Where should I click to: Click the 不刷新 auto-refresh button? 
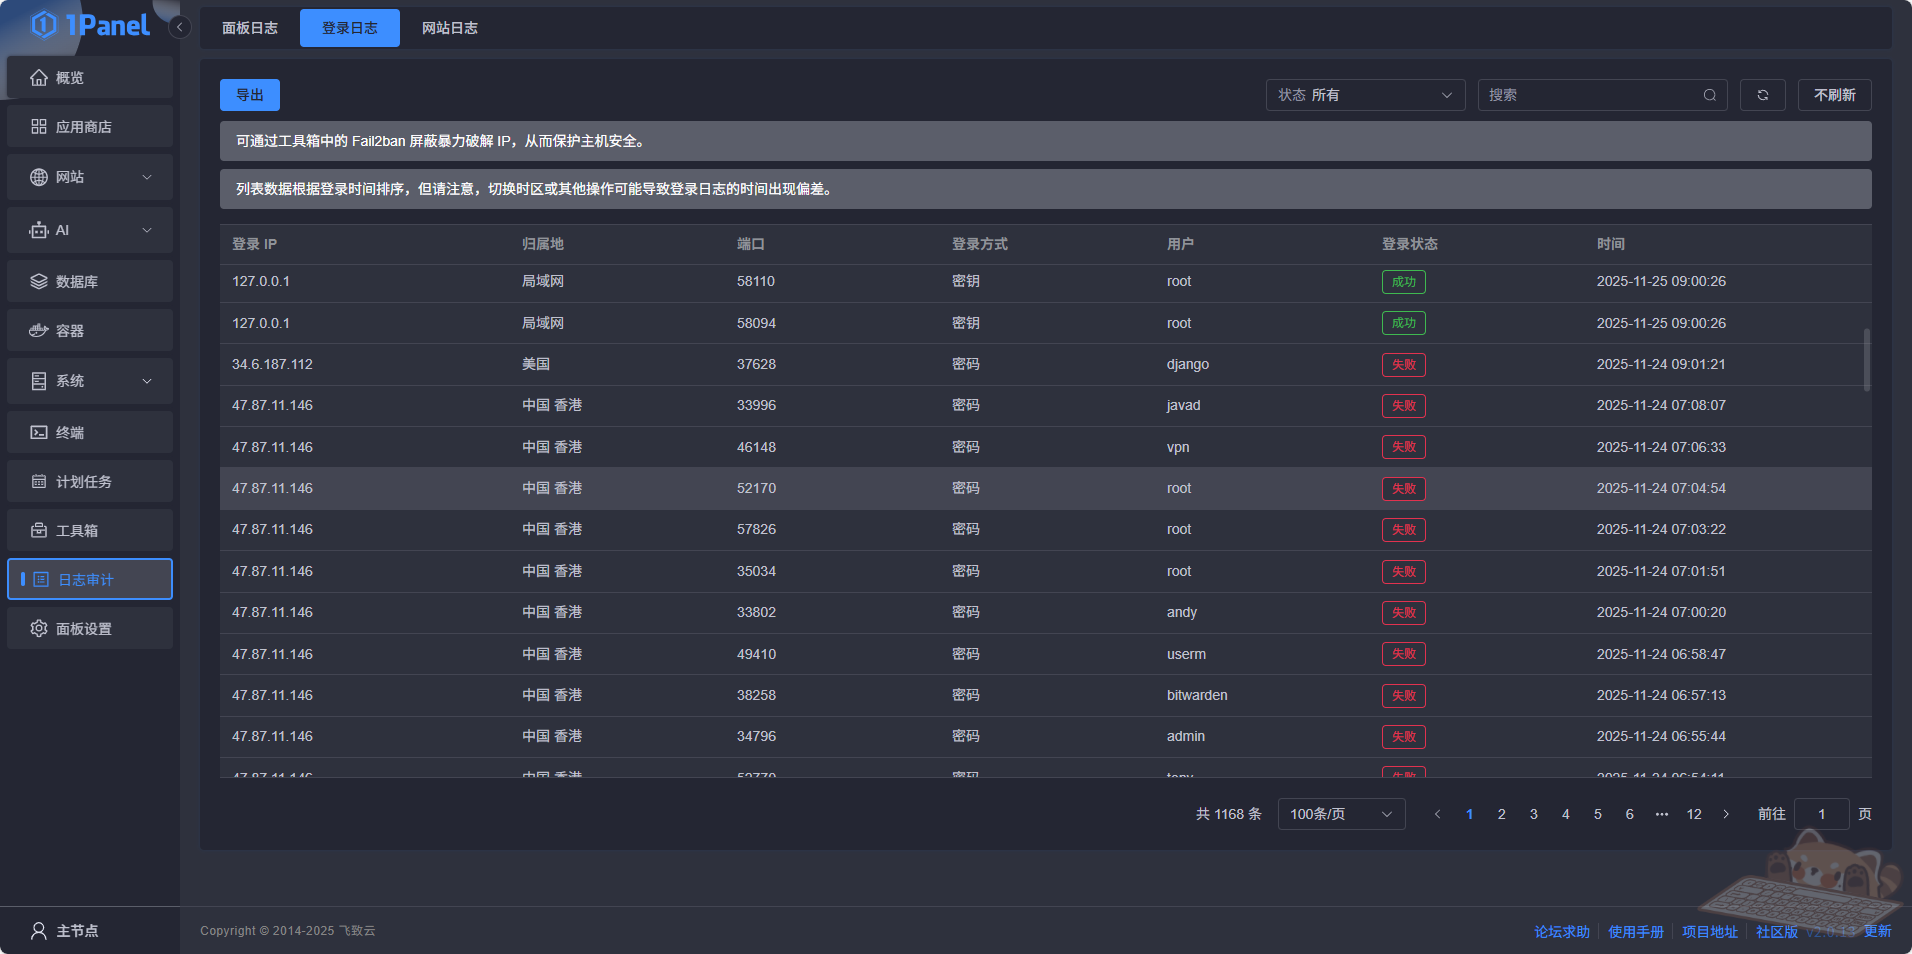[x=1834, y=95]
